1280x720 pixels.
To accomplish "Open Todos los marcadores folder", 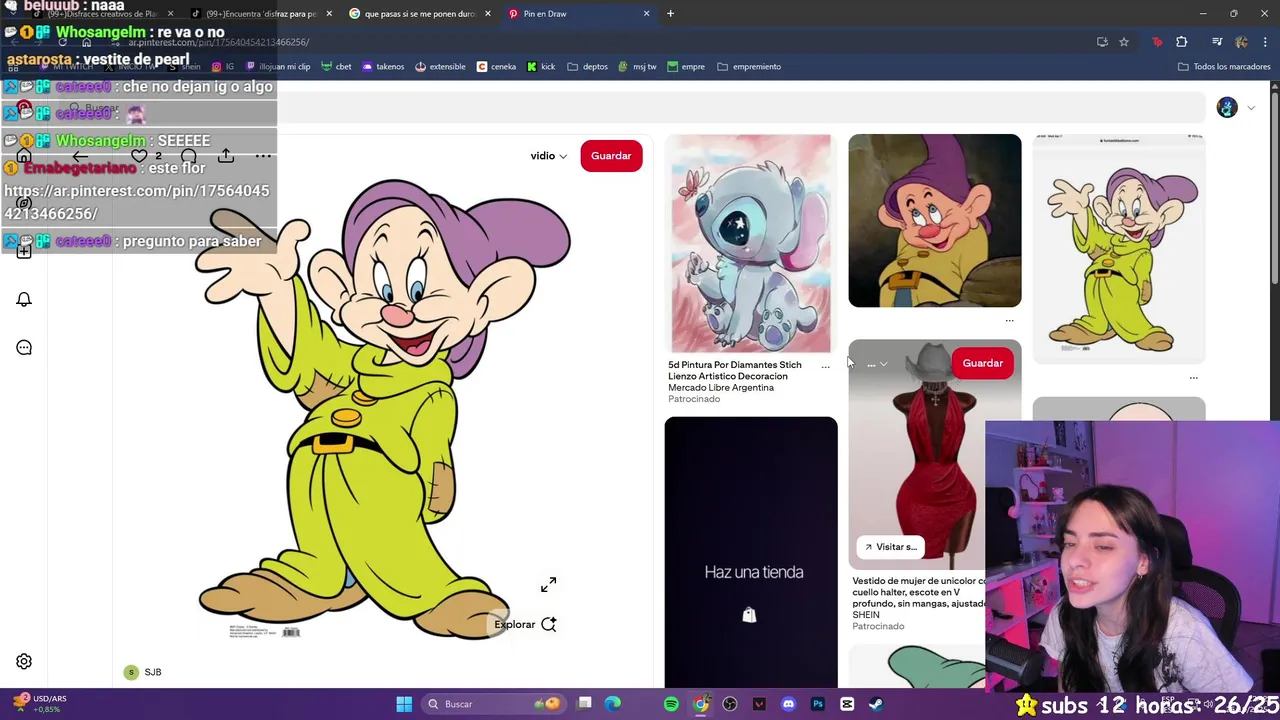I will [x=1224, y=67].
